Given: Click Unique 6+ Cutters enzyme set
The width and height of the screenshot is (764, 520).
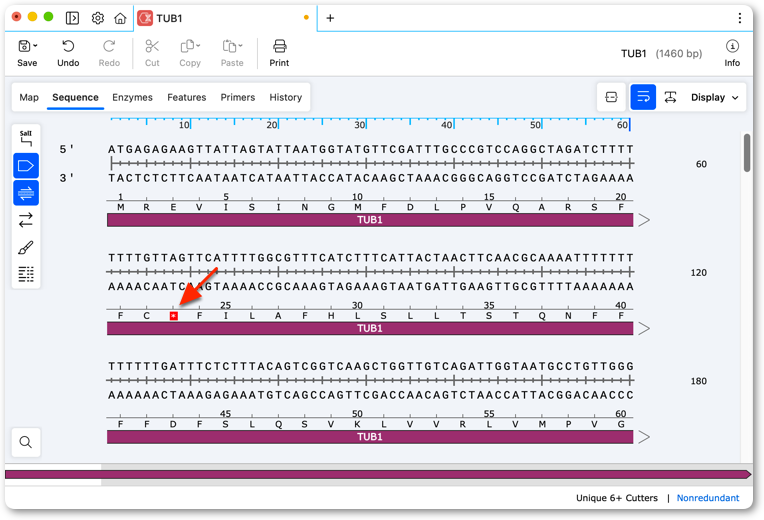Looking at the screenshot, I should coord(617,498).
